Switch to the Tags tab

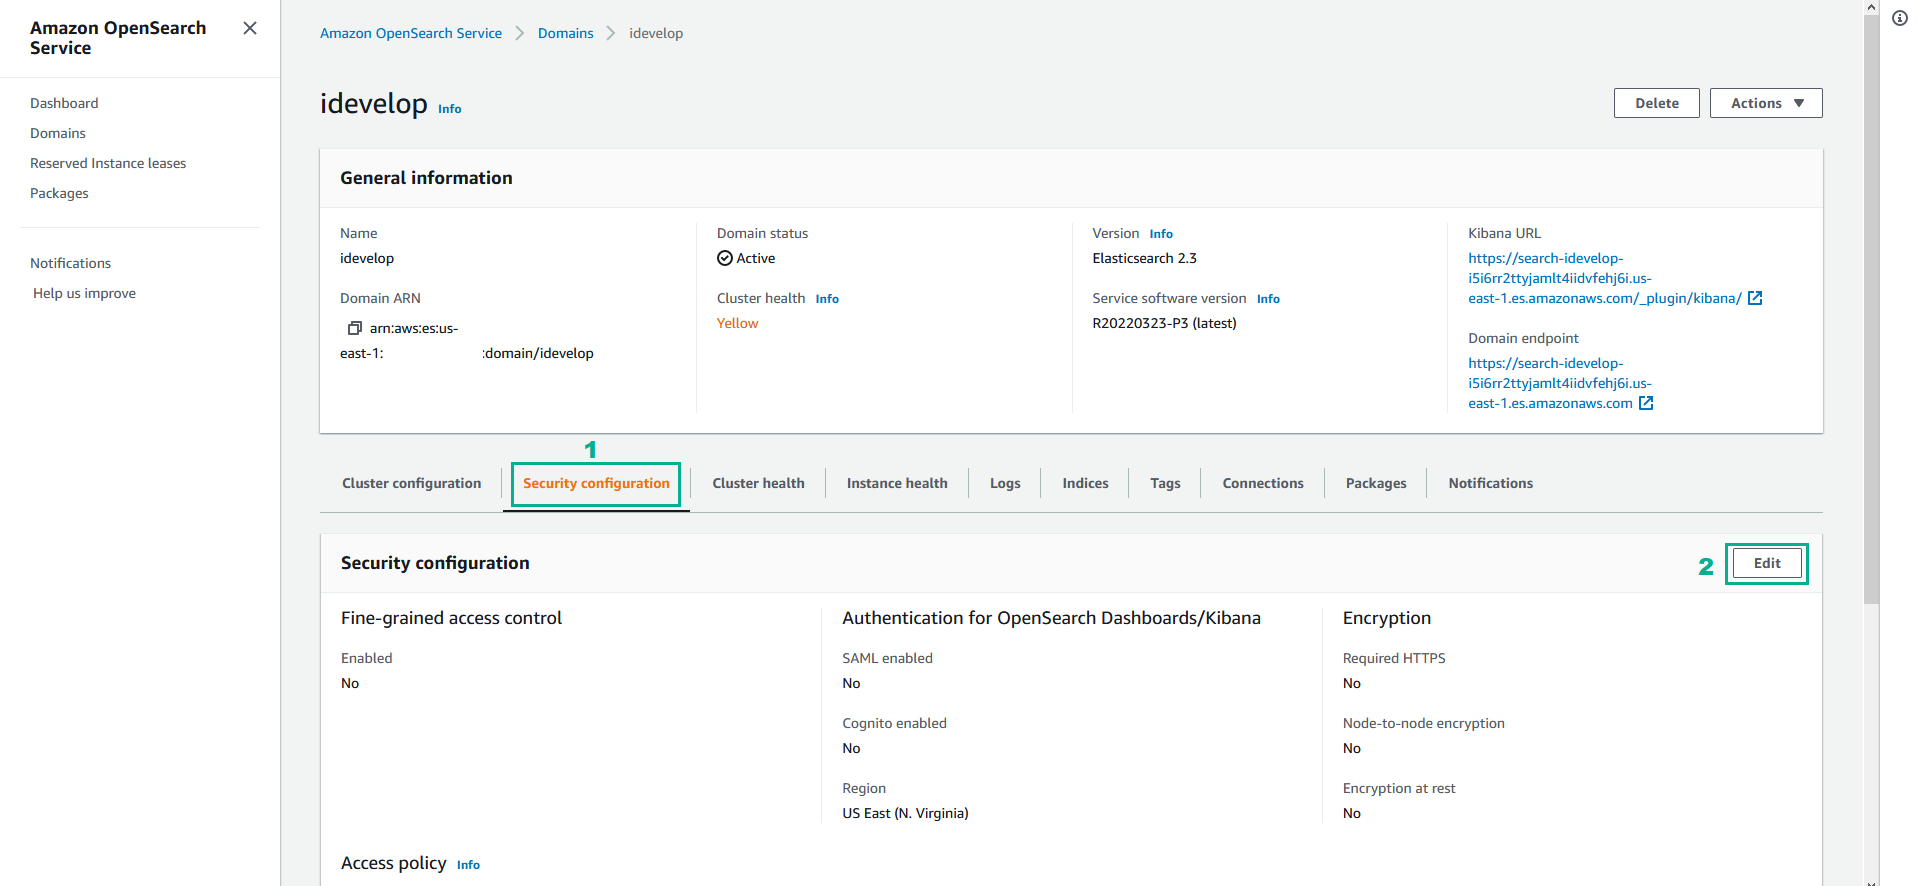point(1165,483)
